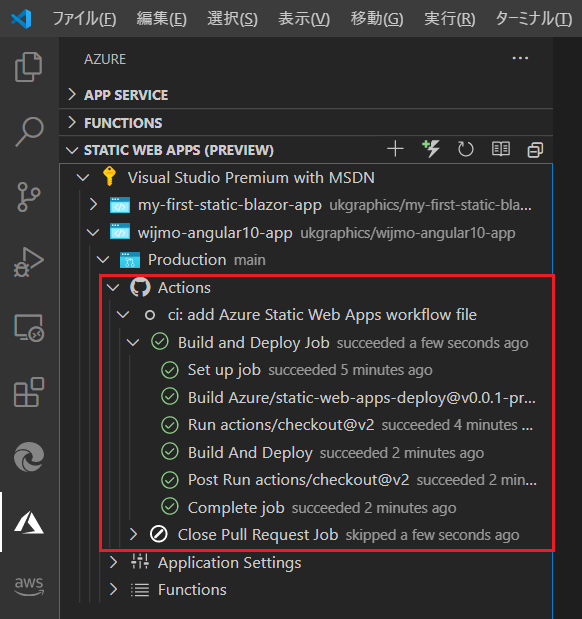Open the 実行(R) menu
Image resolution: width=582 pixels, height=619 pixels.
pos(450,19)
